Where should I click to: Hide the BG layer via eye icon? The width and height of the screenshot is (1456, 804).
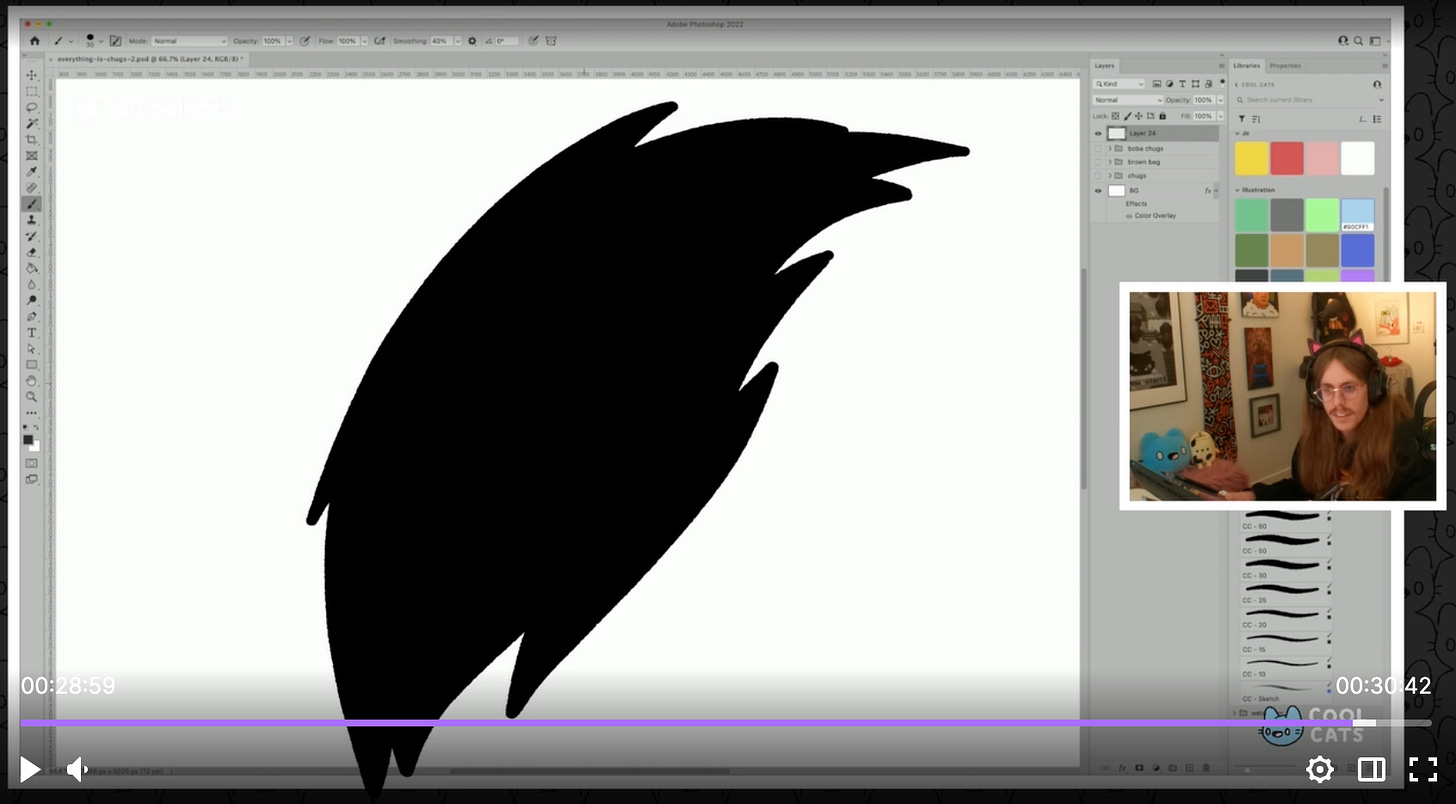click(x=1098, y=190)
